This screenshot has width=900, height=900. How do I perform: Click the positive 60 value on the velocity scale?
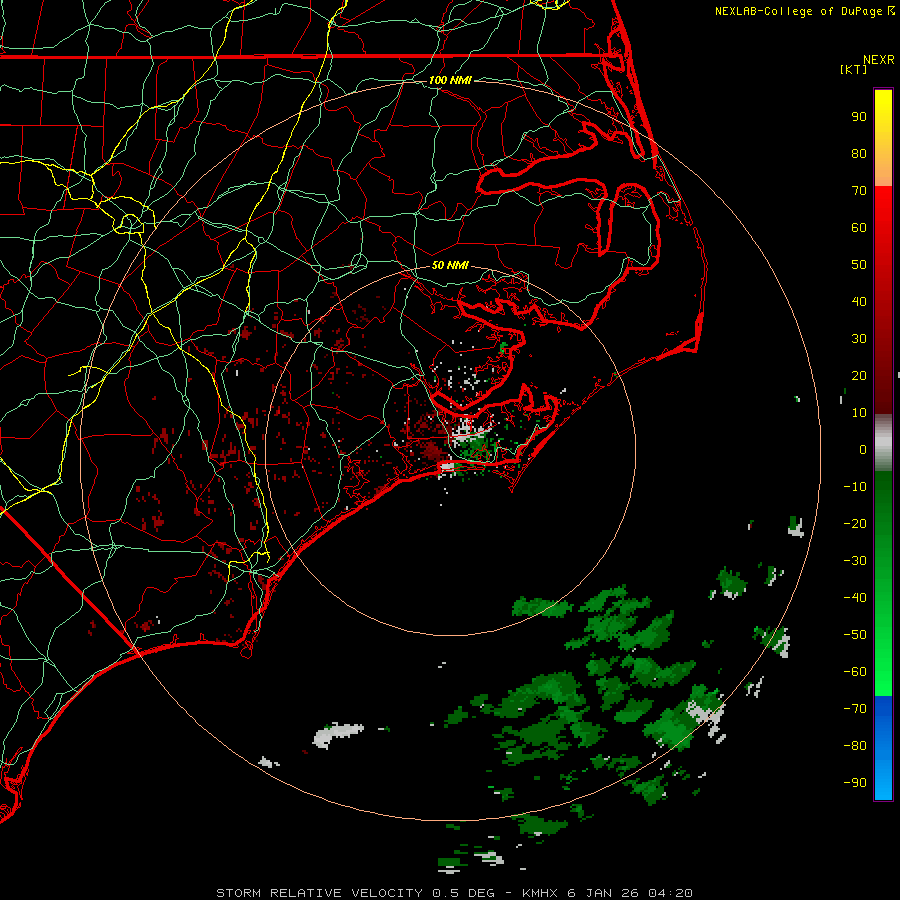pyautogui.click(x=859, y=227)
